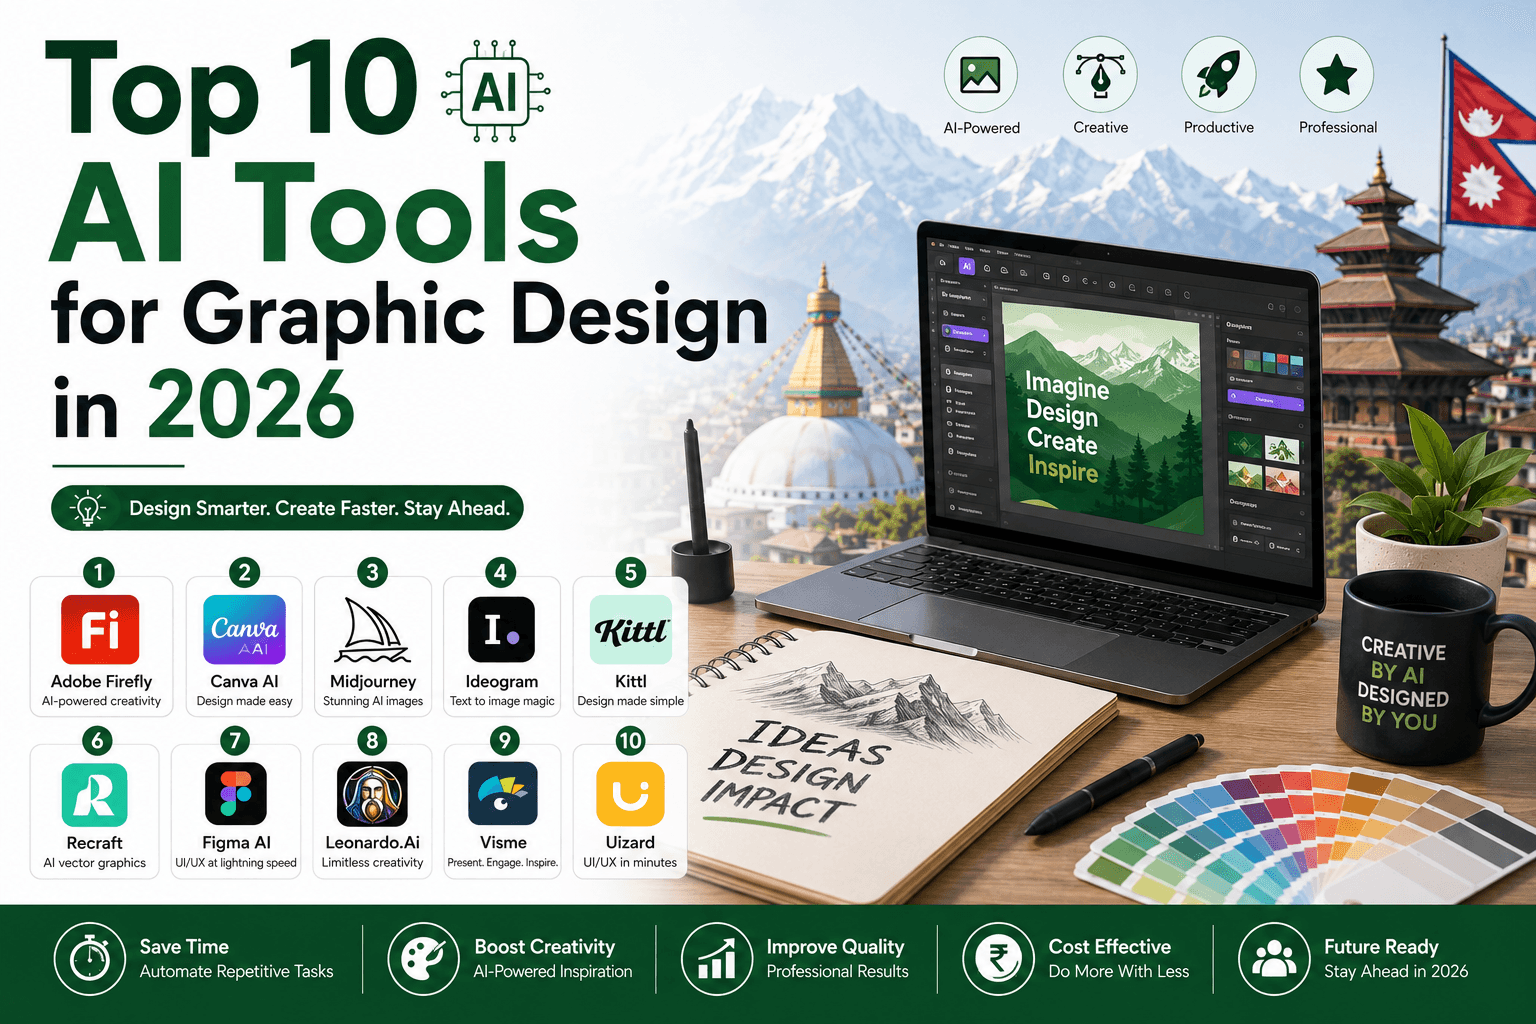Click the 'for Graphic Design' headline text
Screen dimensions: 1536x1024
(410, 315)
